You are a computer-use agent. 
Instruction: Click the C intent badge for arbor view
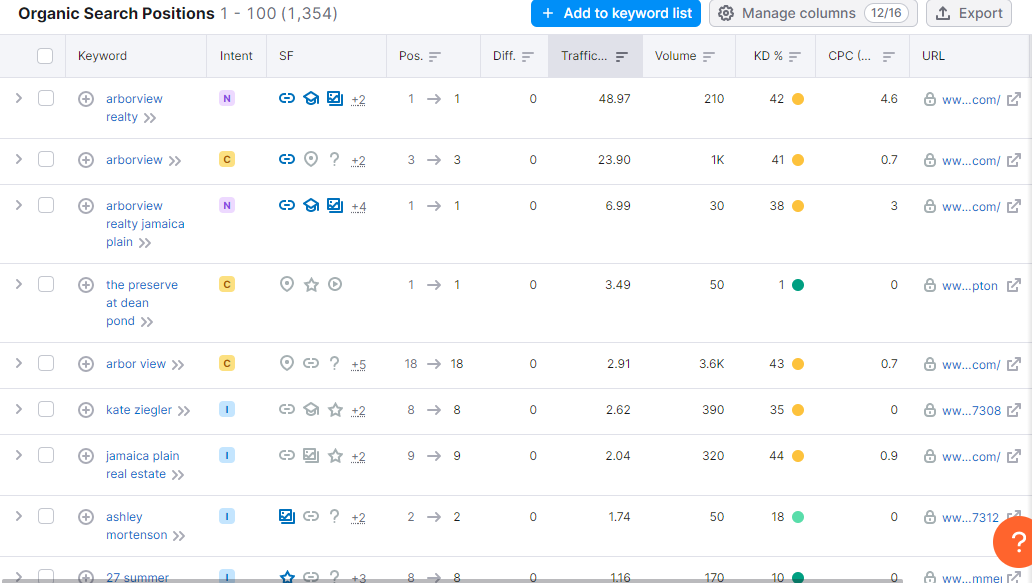pyautogui.click(x=226, y=363)
